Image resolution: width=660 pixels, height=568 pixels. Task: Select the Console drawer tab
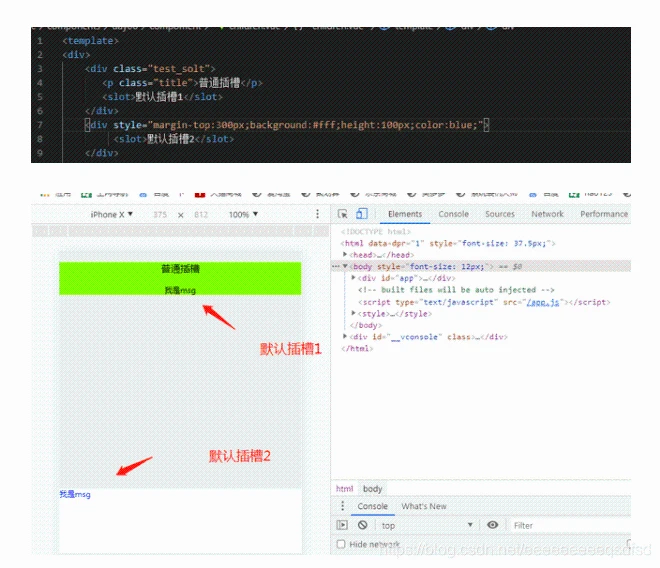click(x=373, y=506)
